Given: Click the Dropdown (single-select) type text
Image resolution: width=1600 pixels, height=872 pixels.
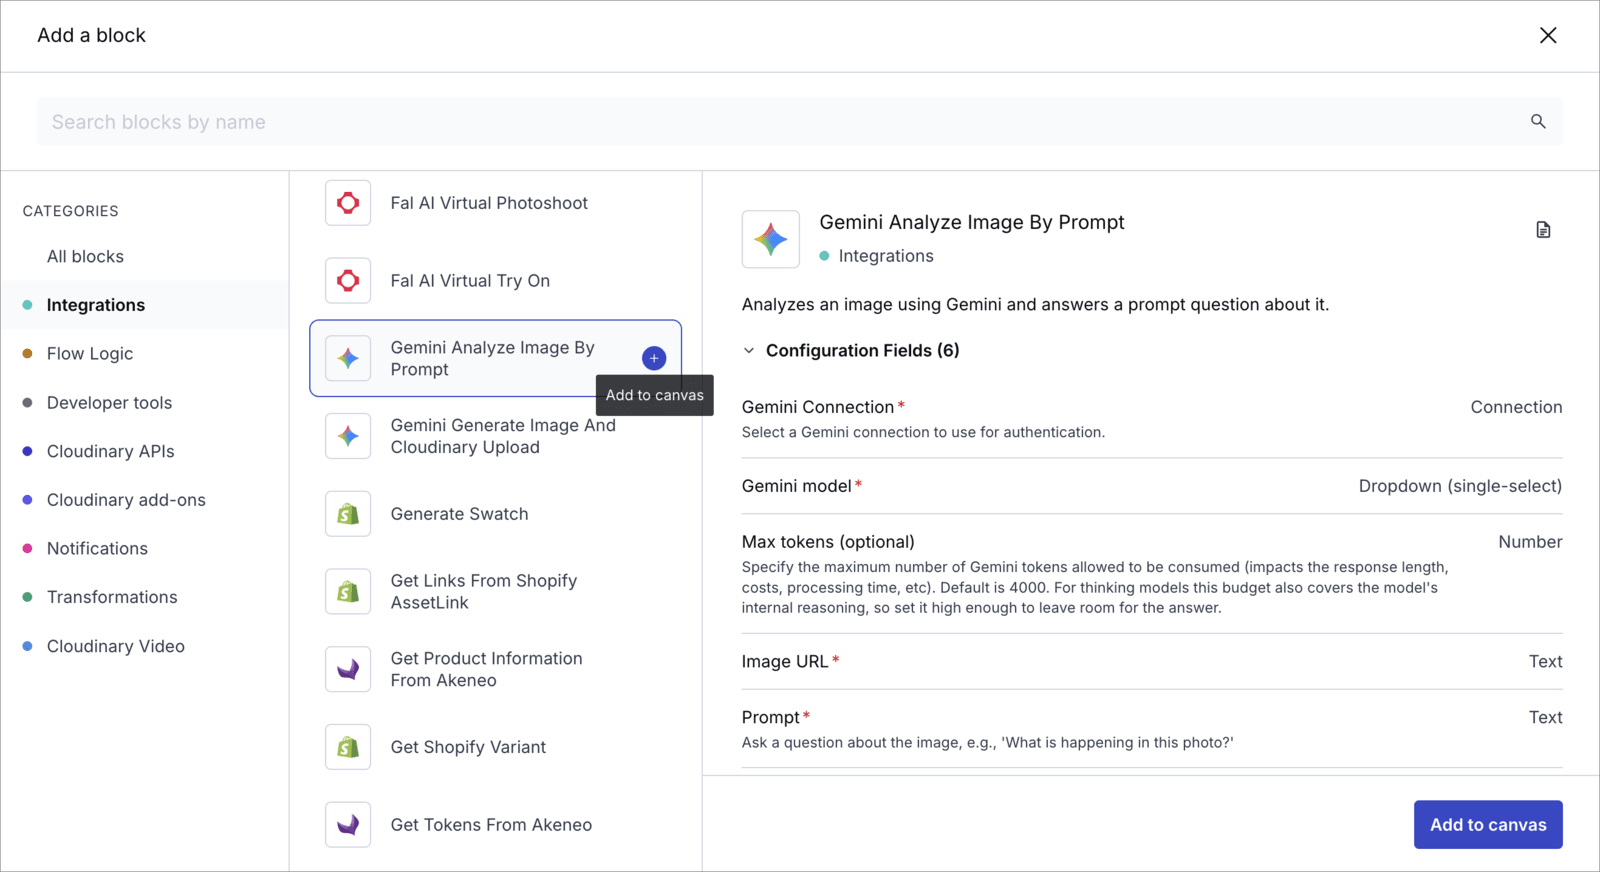Looking at the screenshot, I should point(1460,486).
